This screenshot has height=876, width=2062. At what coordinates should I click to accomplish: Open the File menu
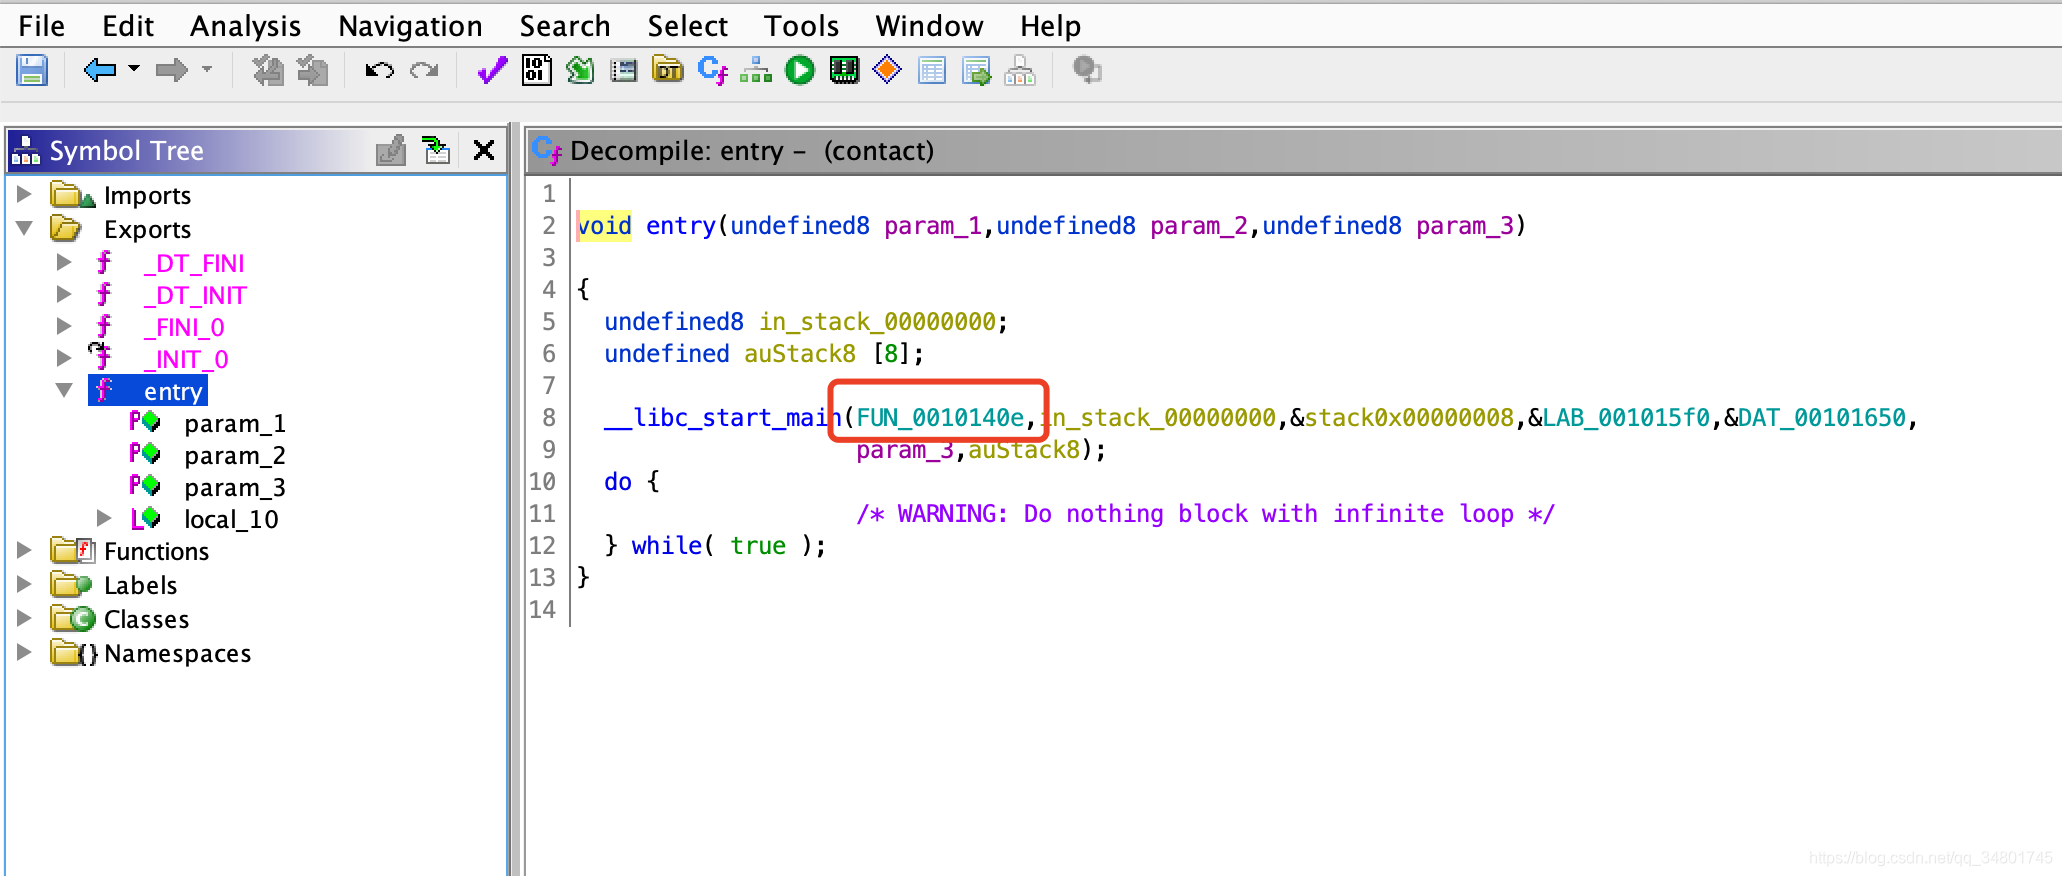point(42,26)
